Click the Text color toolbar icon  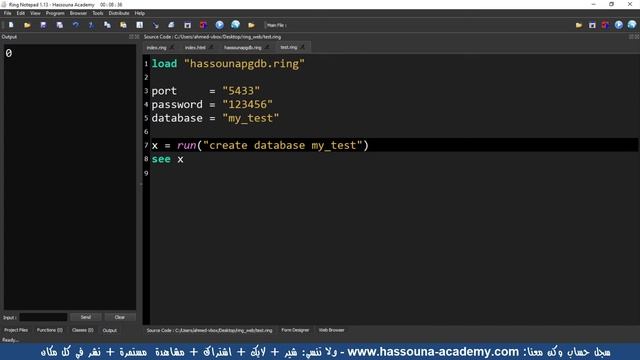coord(156,25)
